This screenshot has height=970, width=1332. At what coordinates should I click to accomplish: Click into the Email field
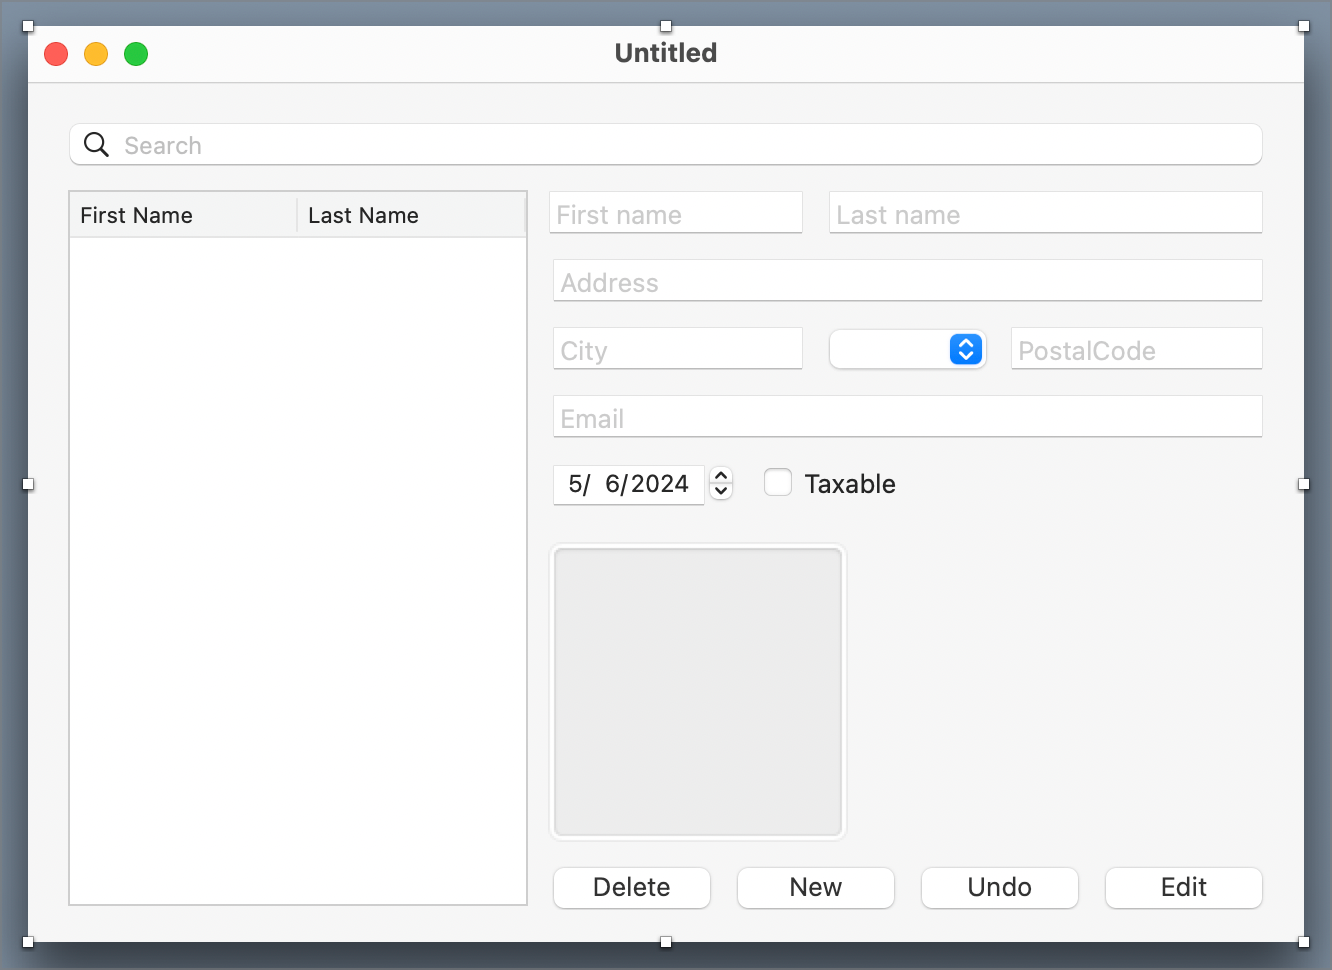pyautogui.click(x=907, y=417)
